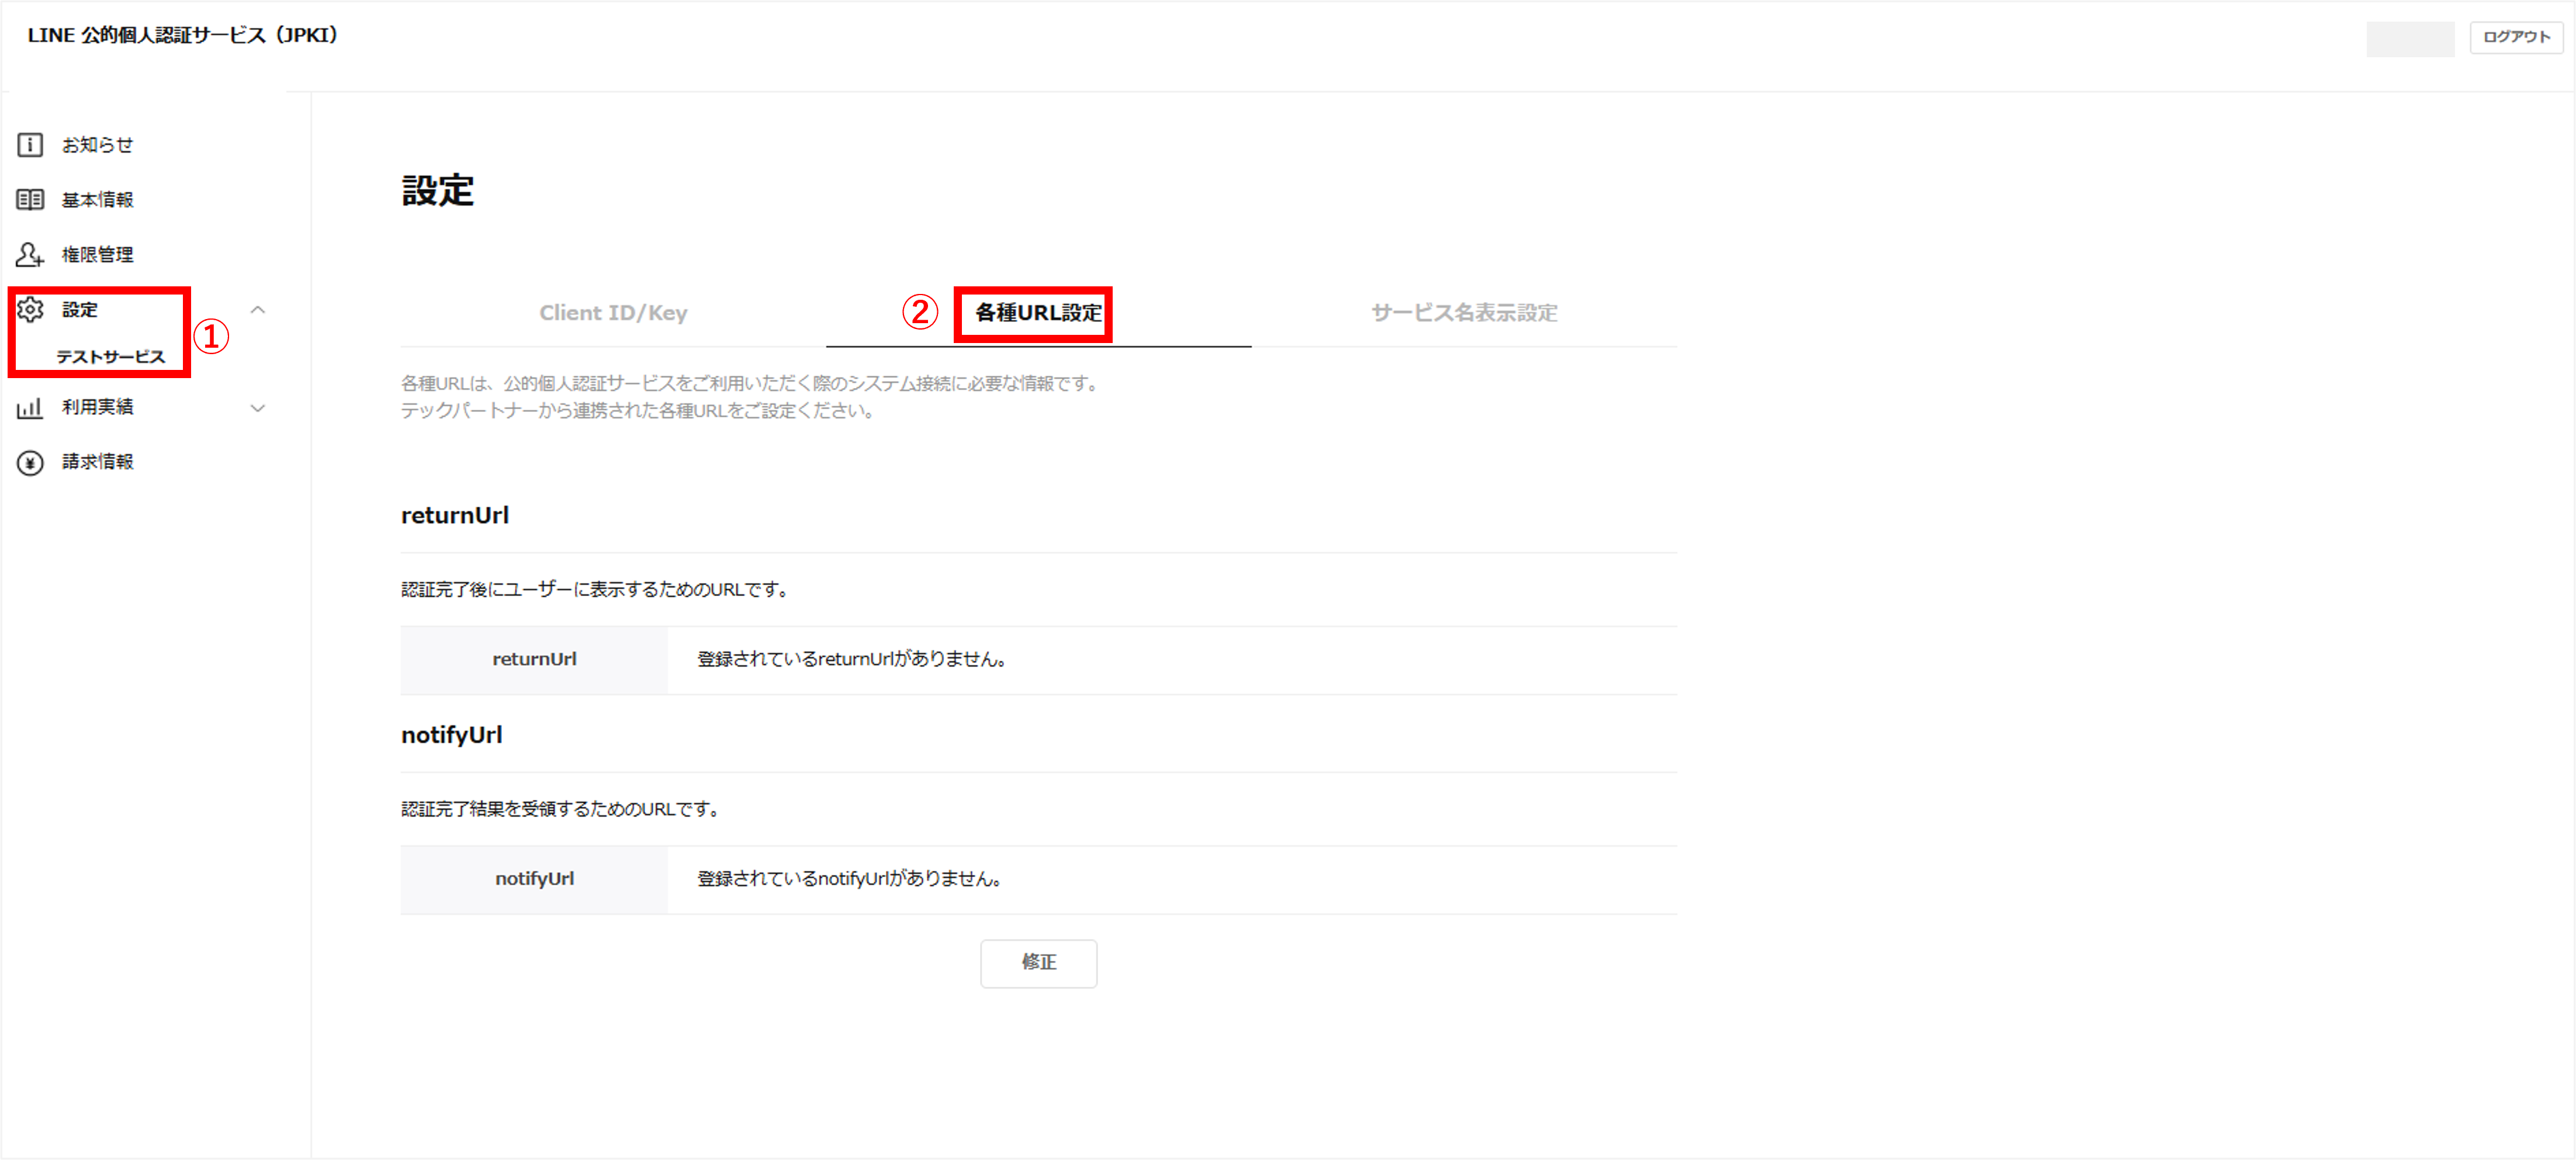The width and height of the screenshot is (2576, 1160).
Task: Open 請求情報 sidebar entry
Action: [x=97, y=462]
